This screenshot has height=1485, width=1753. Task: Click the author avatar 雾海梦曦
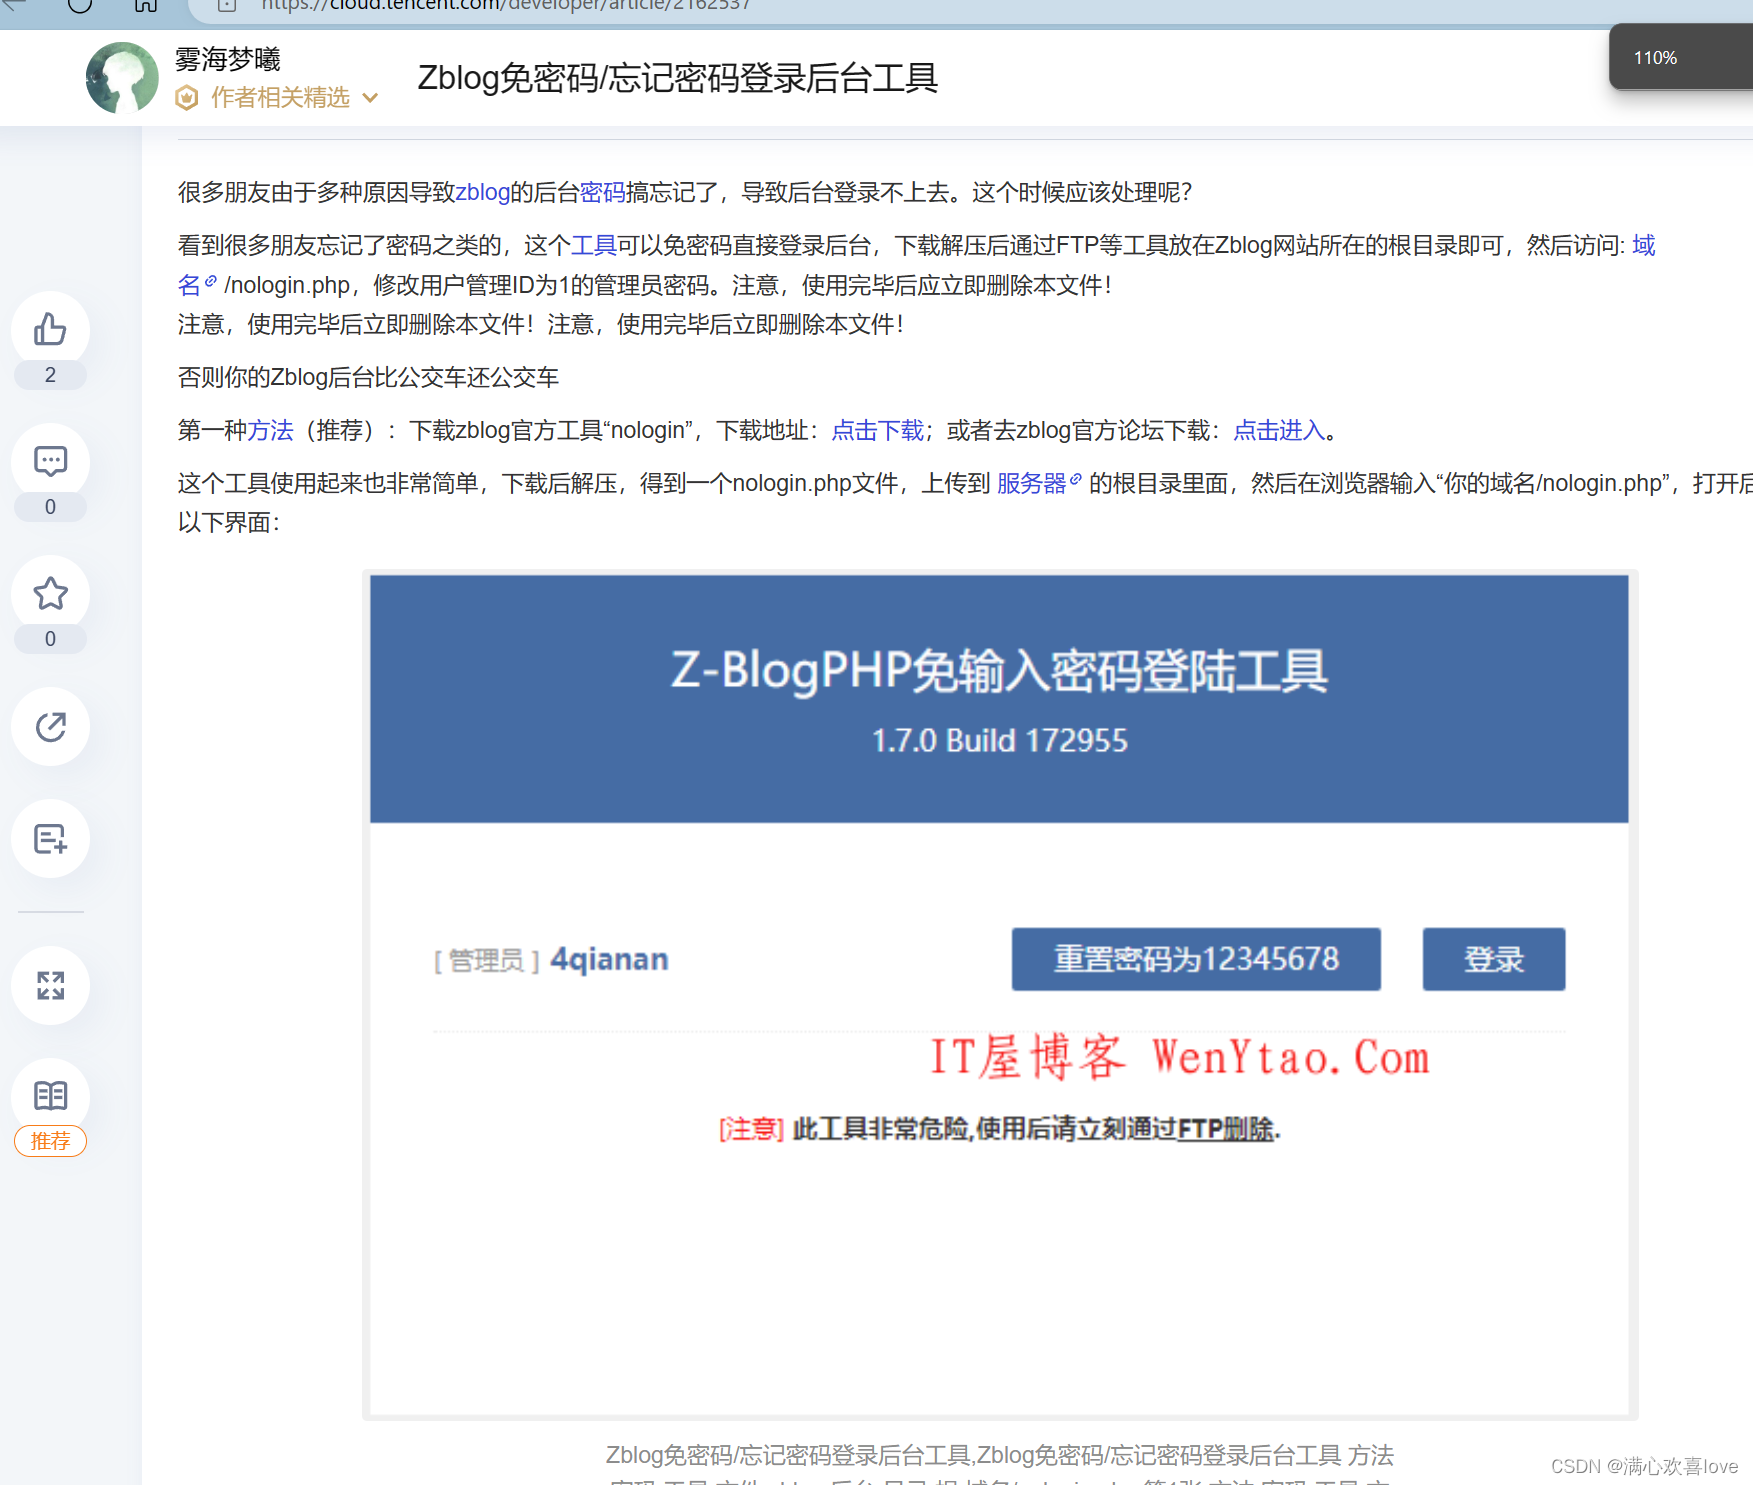click(x=122, y=78)
